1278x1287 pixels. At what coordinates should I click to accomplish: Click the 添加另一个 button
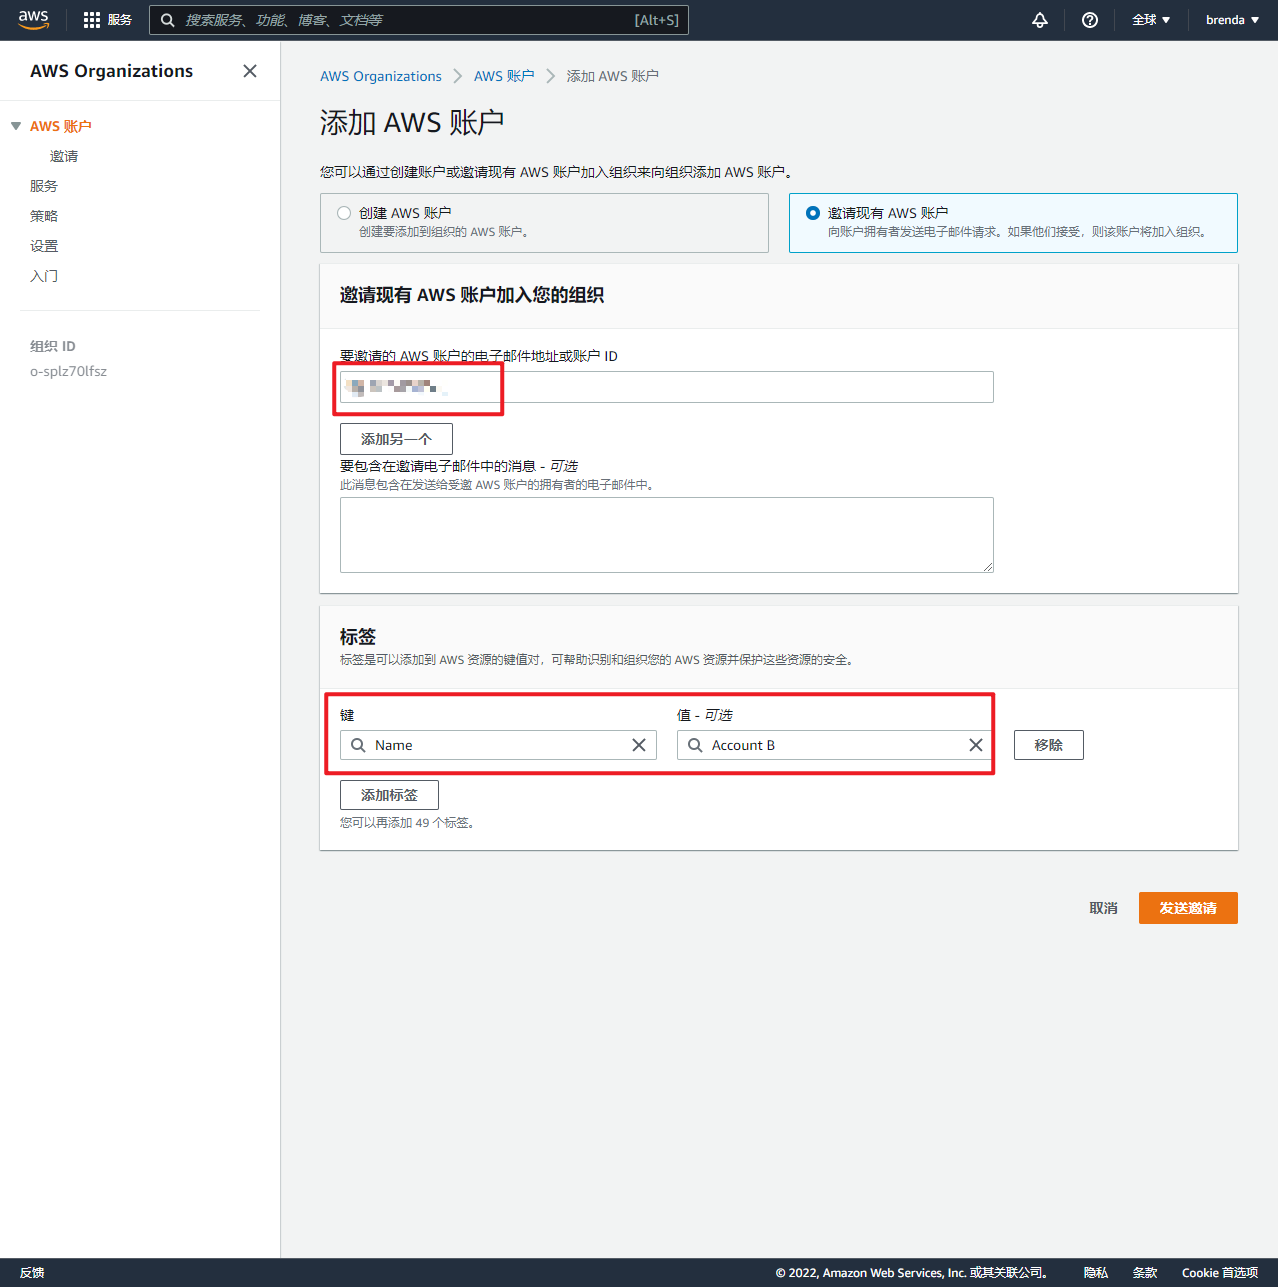pos(396,439)
